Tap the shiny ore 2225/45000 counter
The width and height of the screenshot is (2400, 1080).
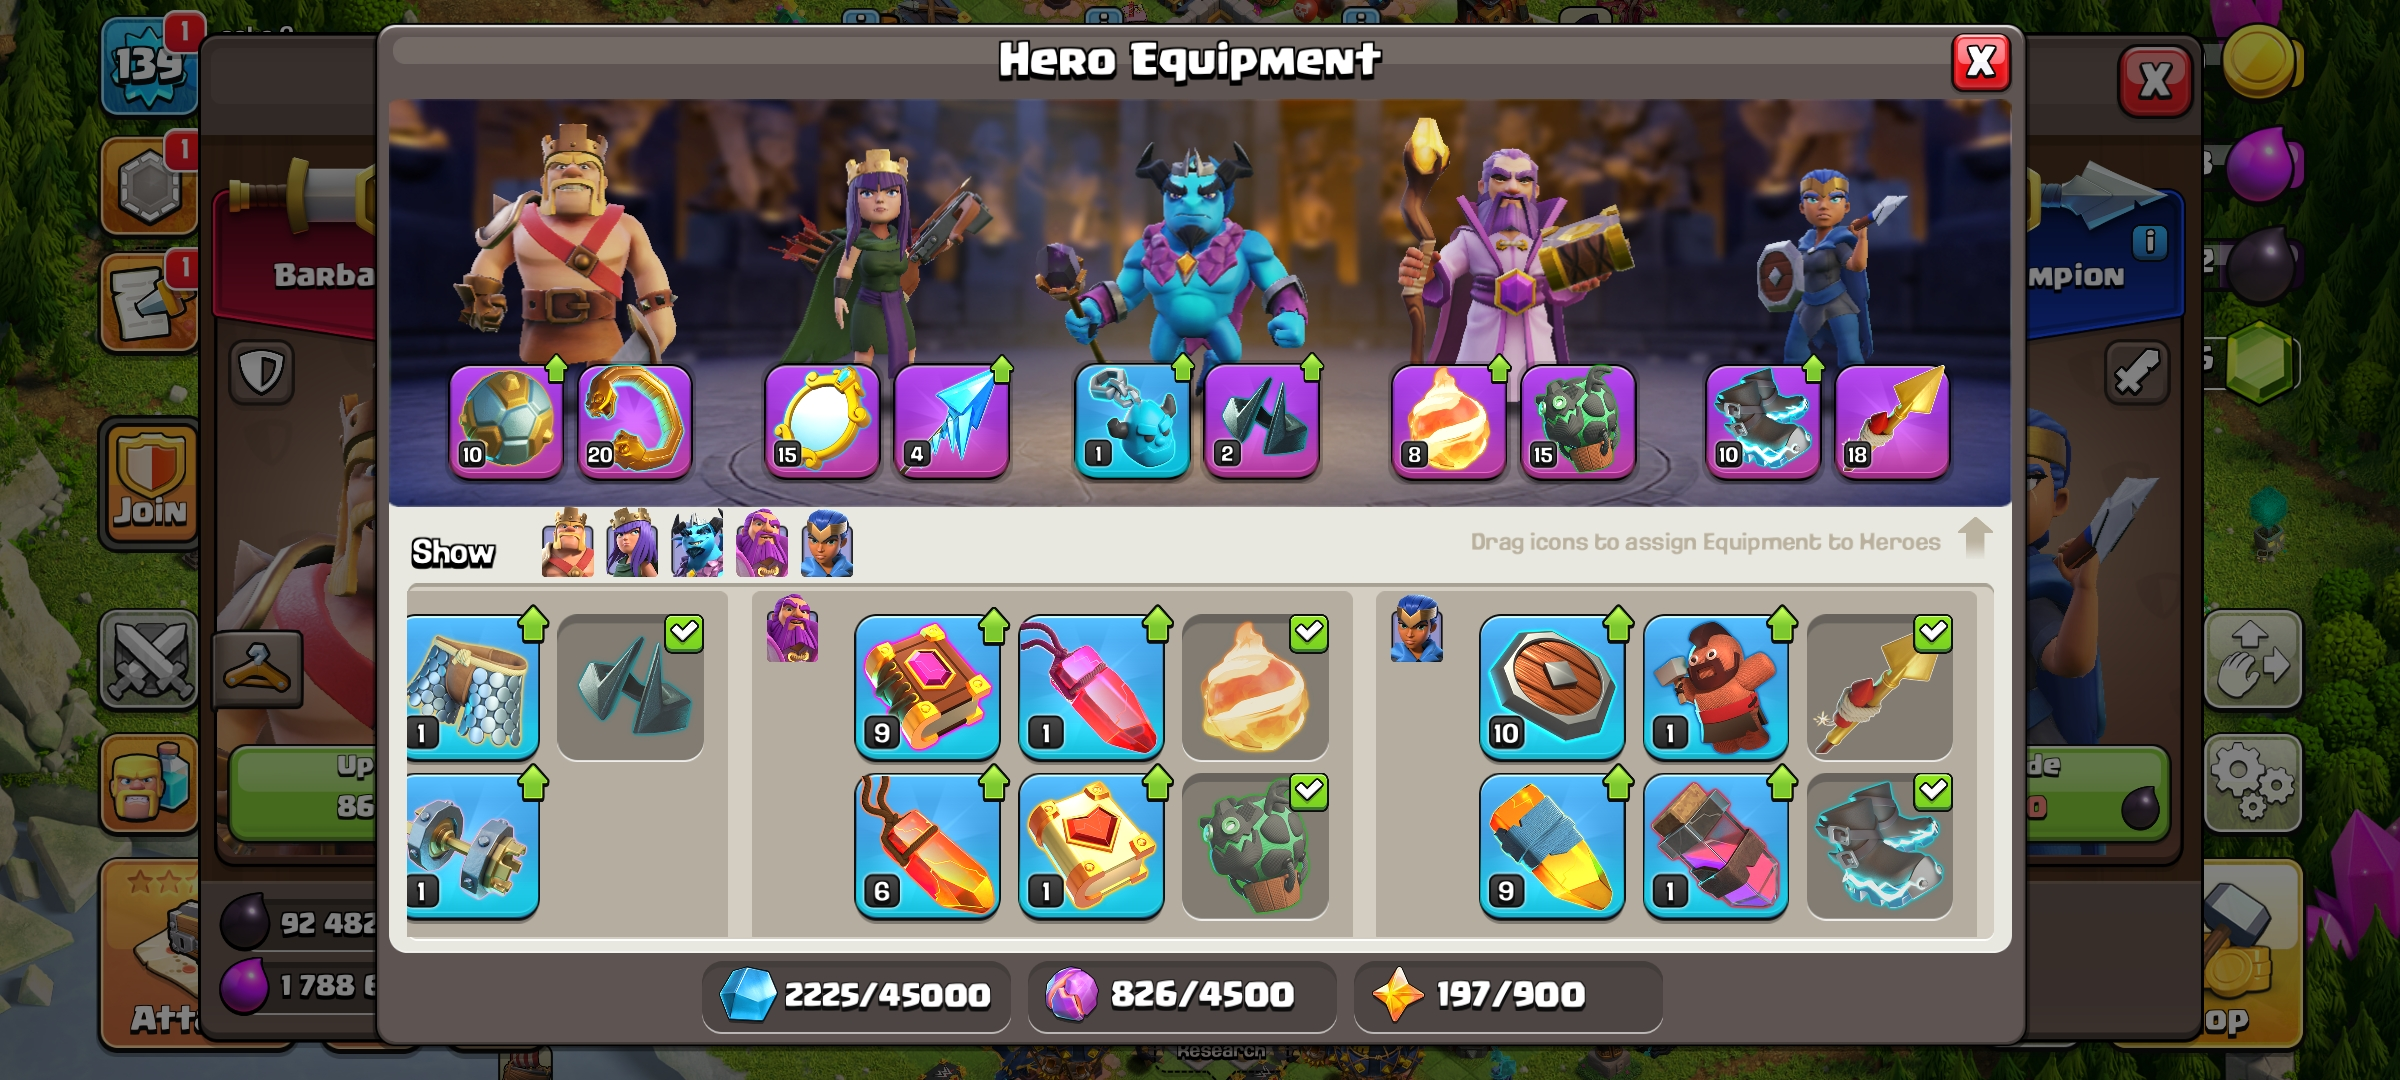click(x=856, y=995)
